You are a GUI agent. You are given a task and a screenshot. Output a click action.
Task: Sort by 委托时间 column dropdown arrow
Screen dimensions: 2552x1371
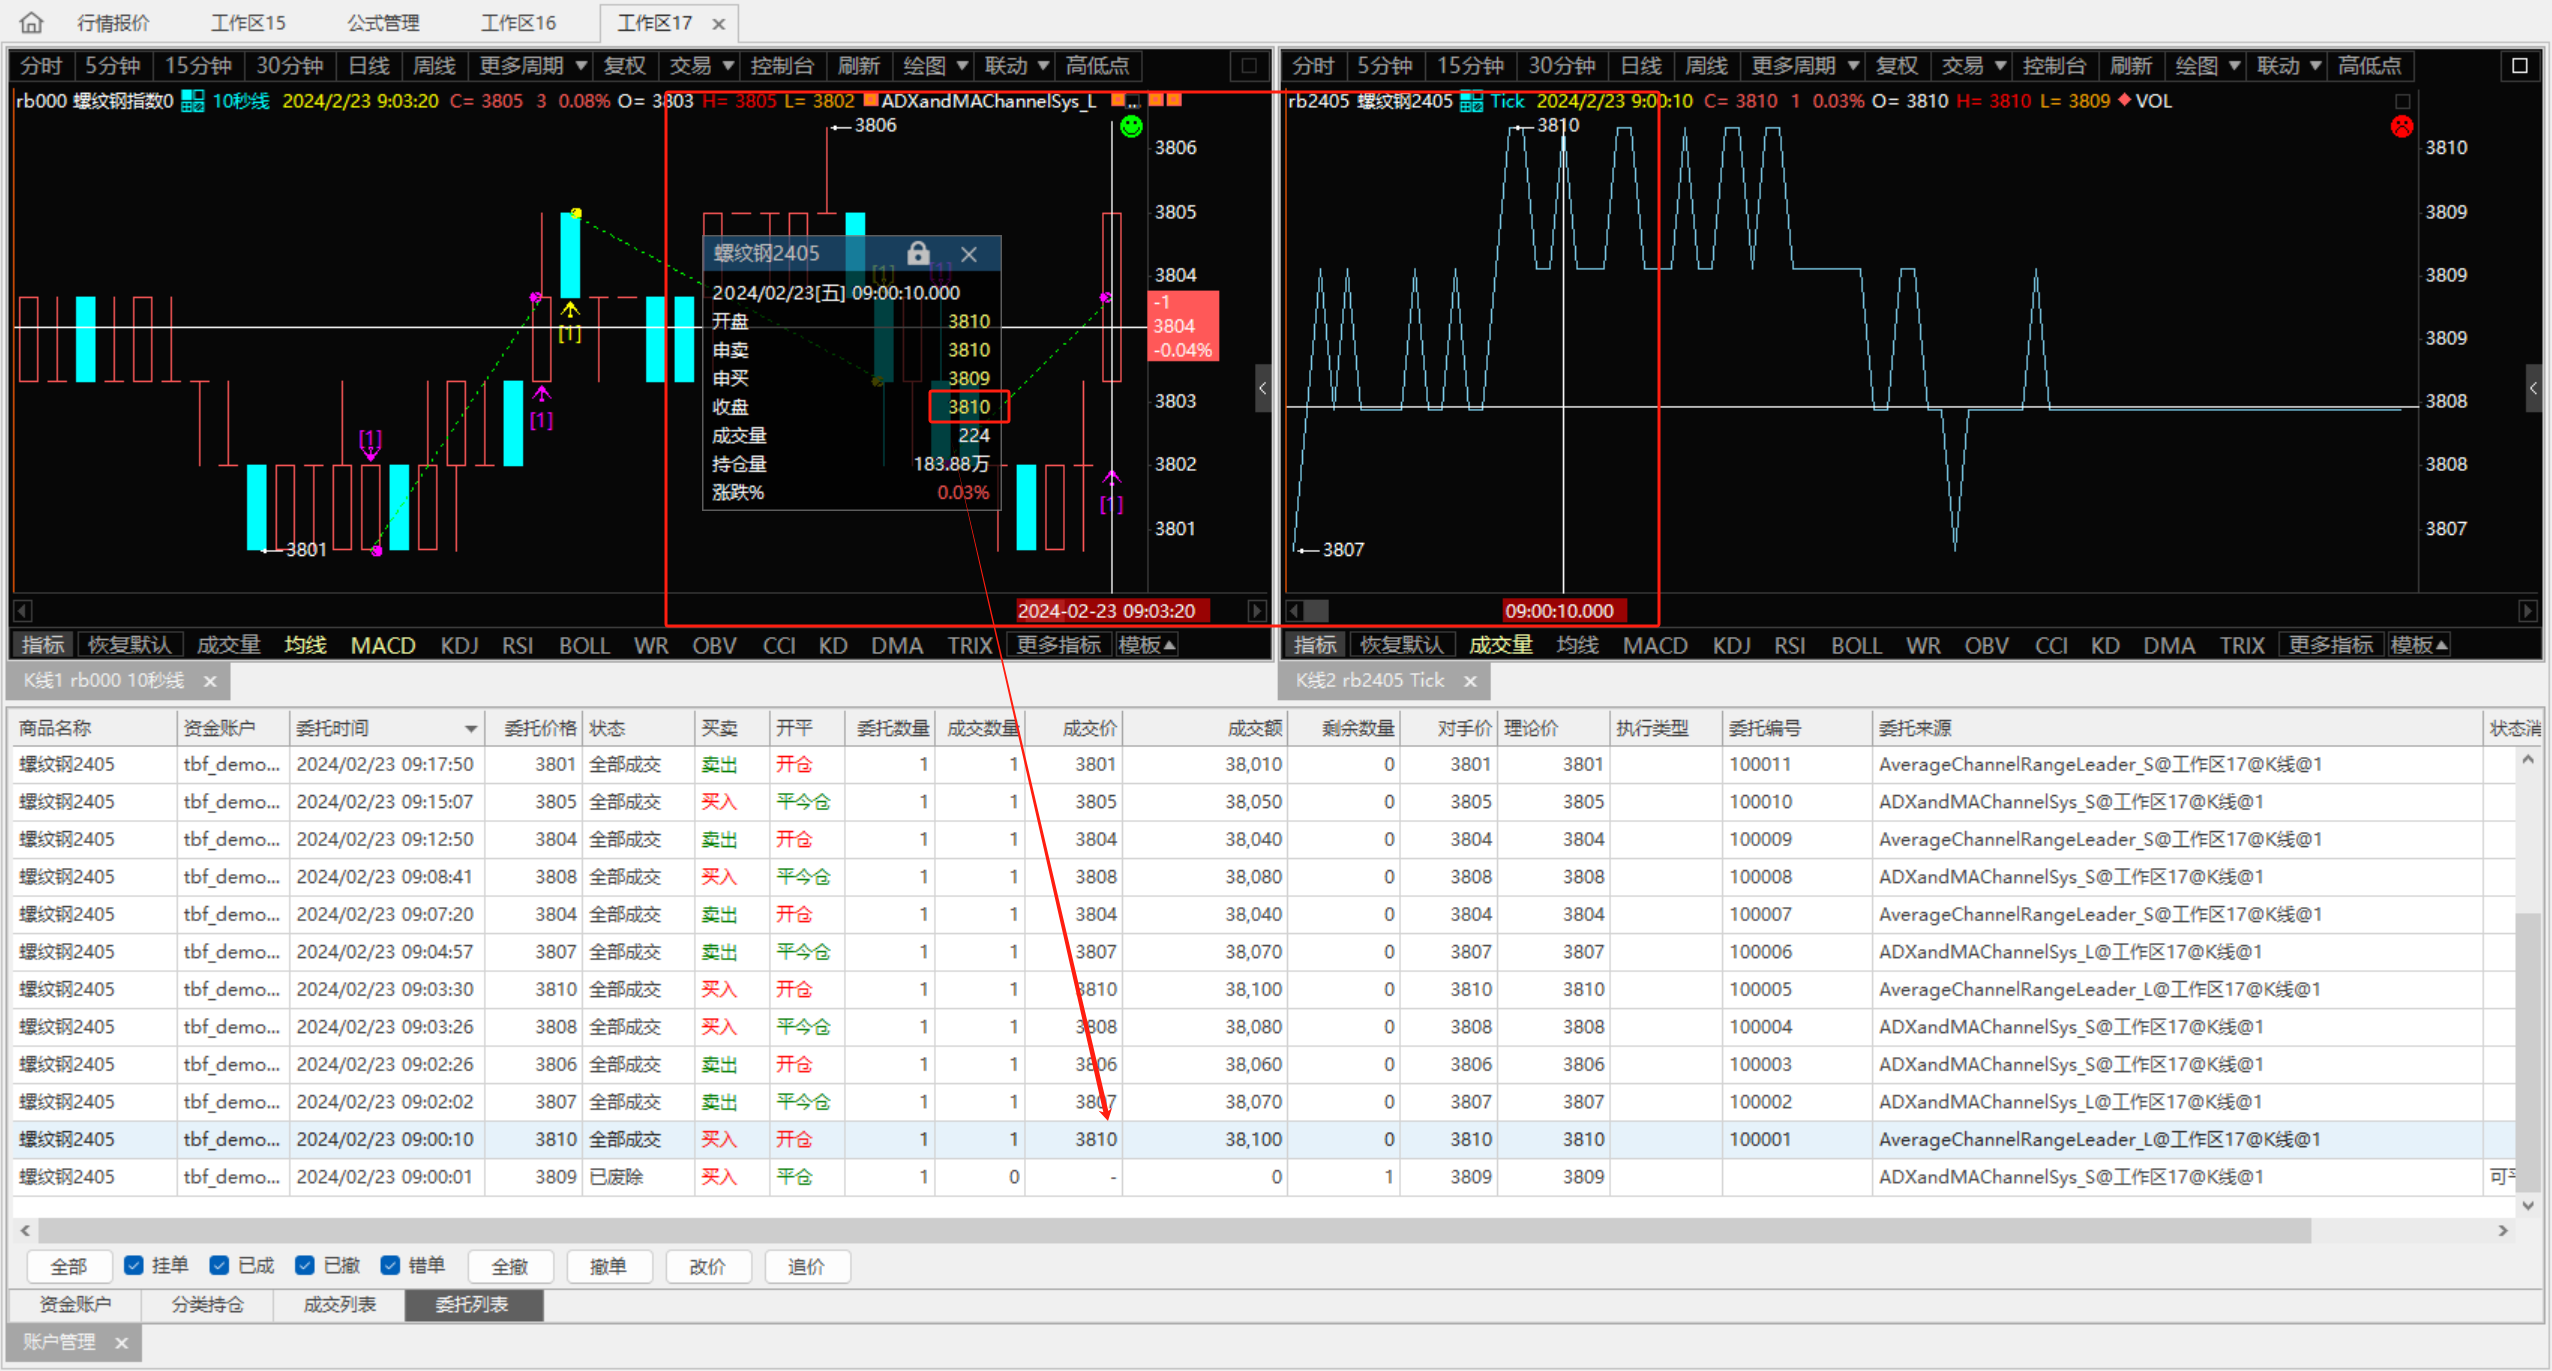point(470,729)
